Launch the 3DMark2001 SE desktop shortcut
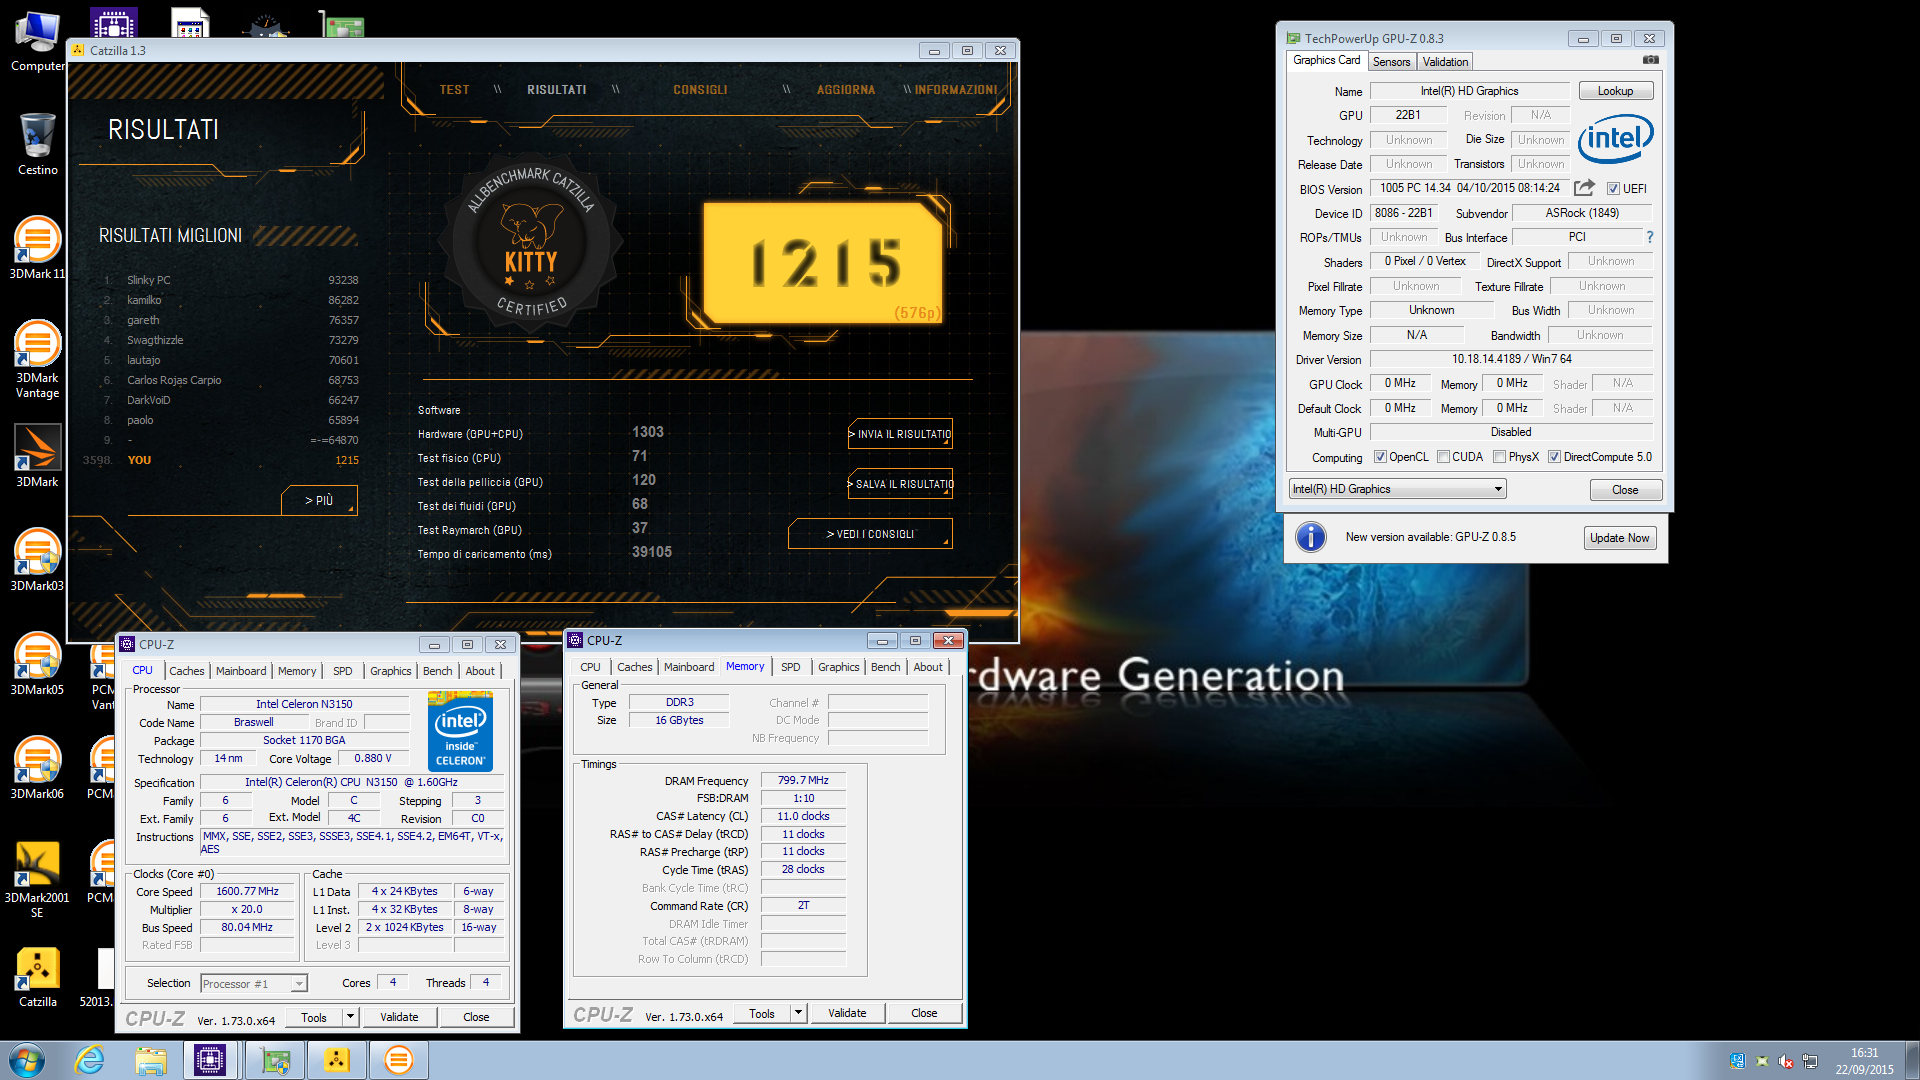Screen dimensions: 1920x1080 click(x=37, y=879)
